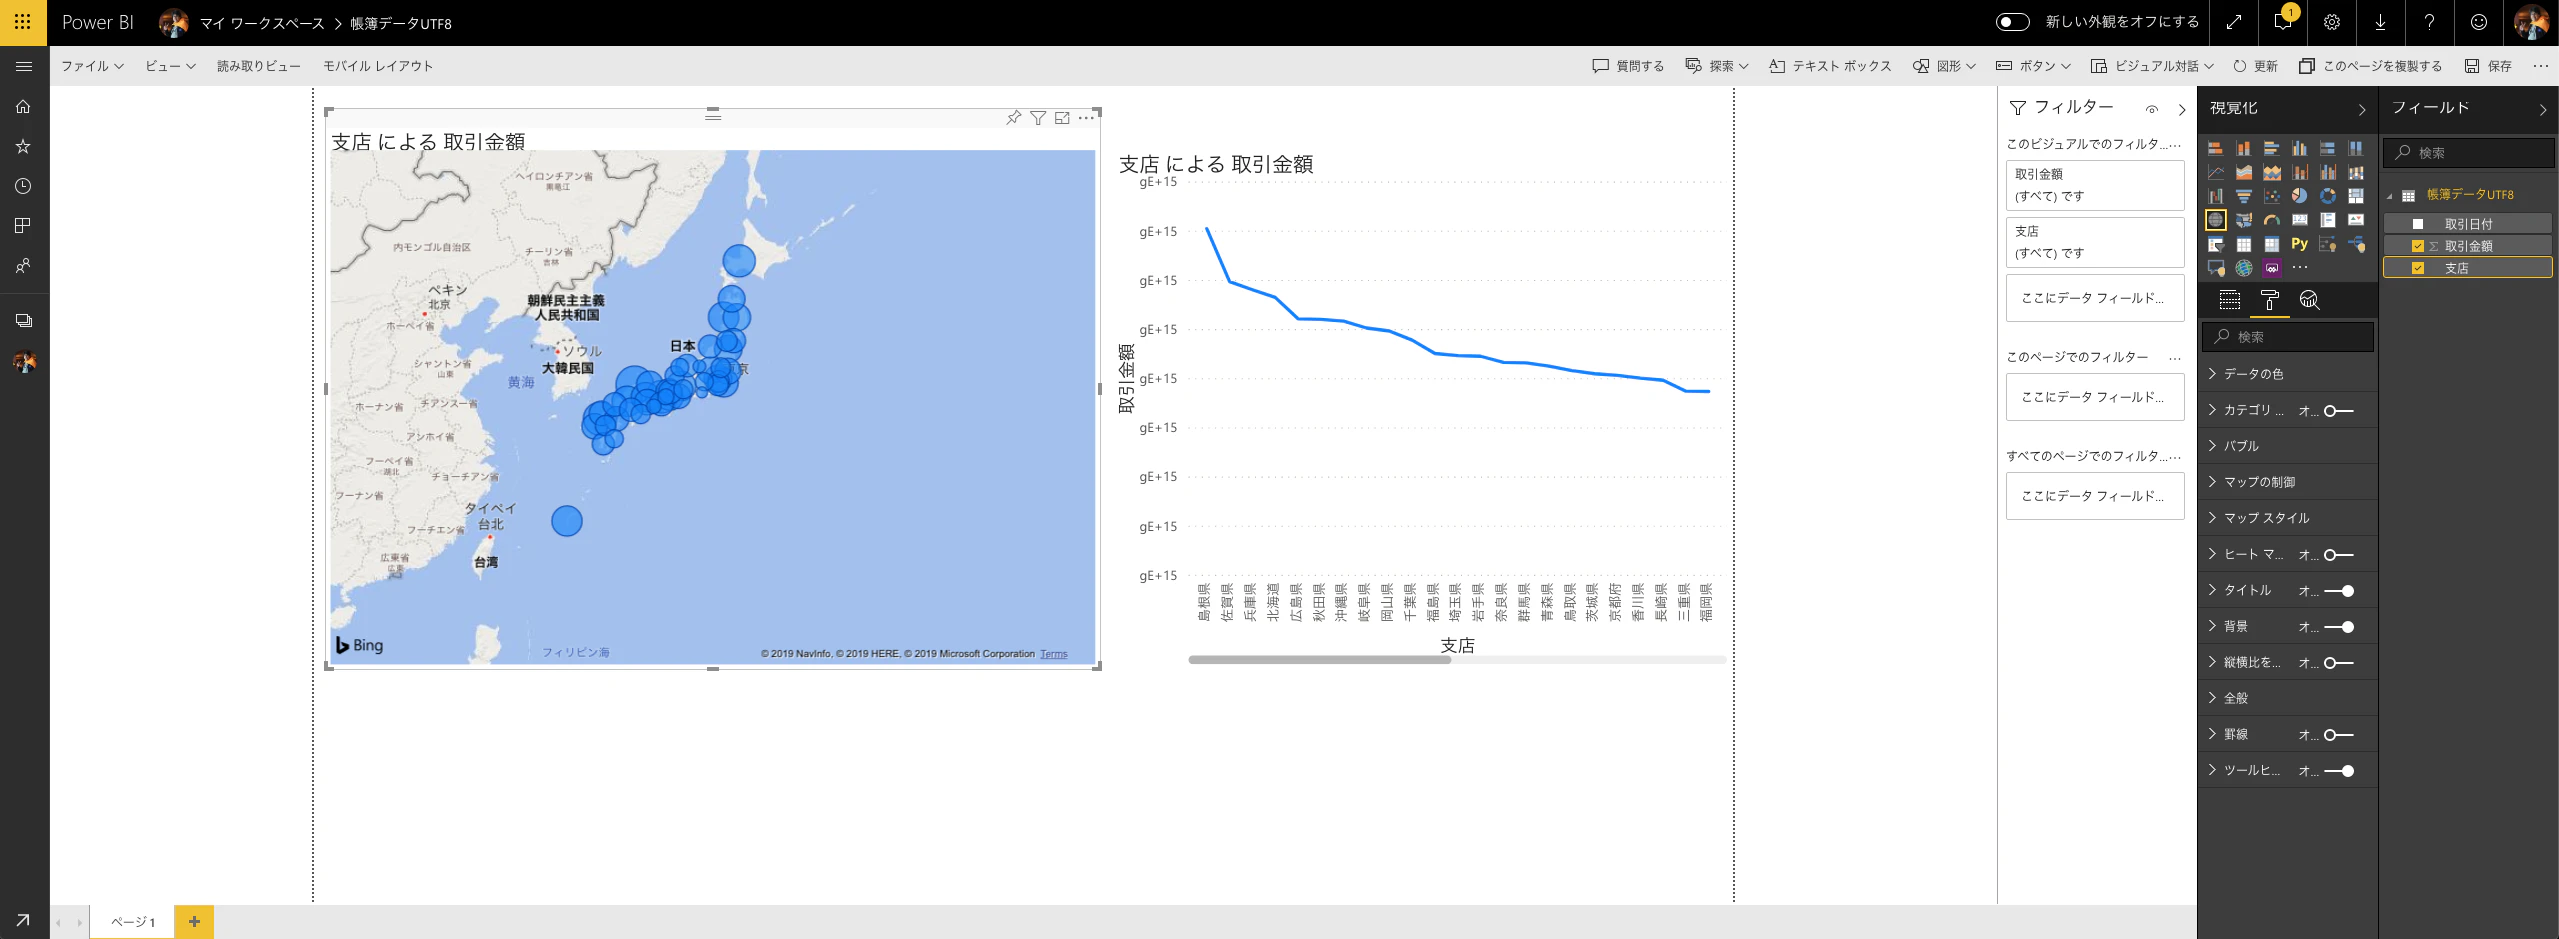The height and width of the screenshot is (939, 2559).
Task: Choose the treemap visualization icon
Action: pos(2356,196)
